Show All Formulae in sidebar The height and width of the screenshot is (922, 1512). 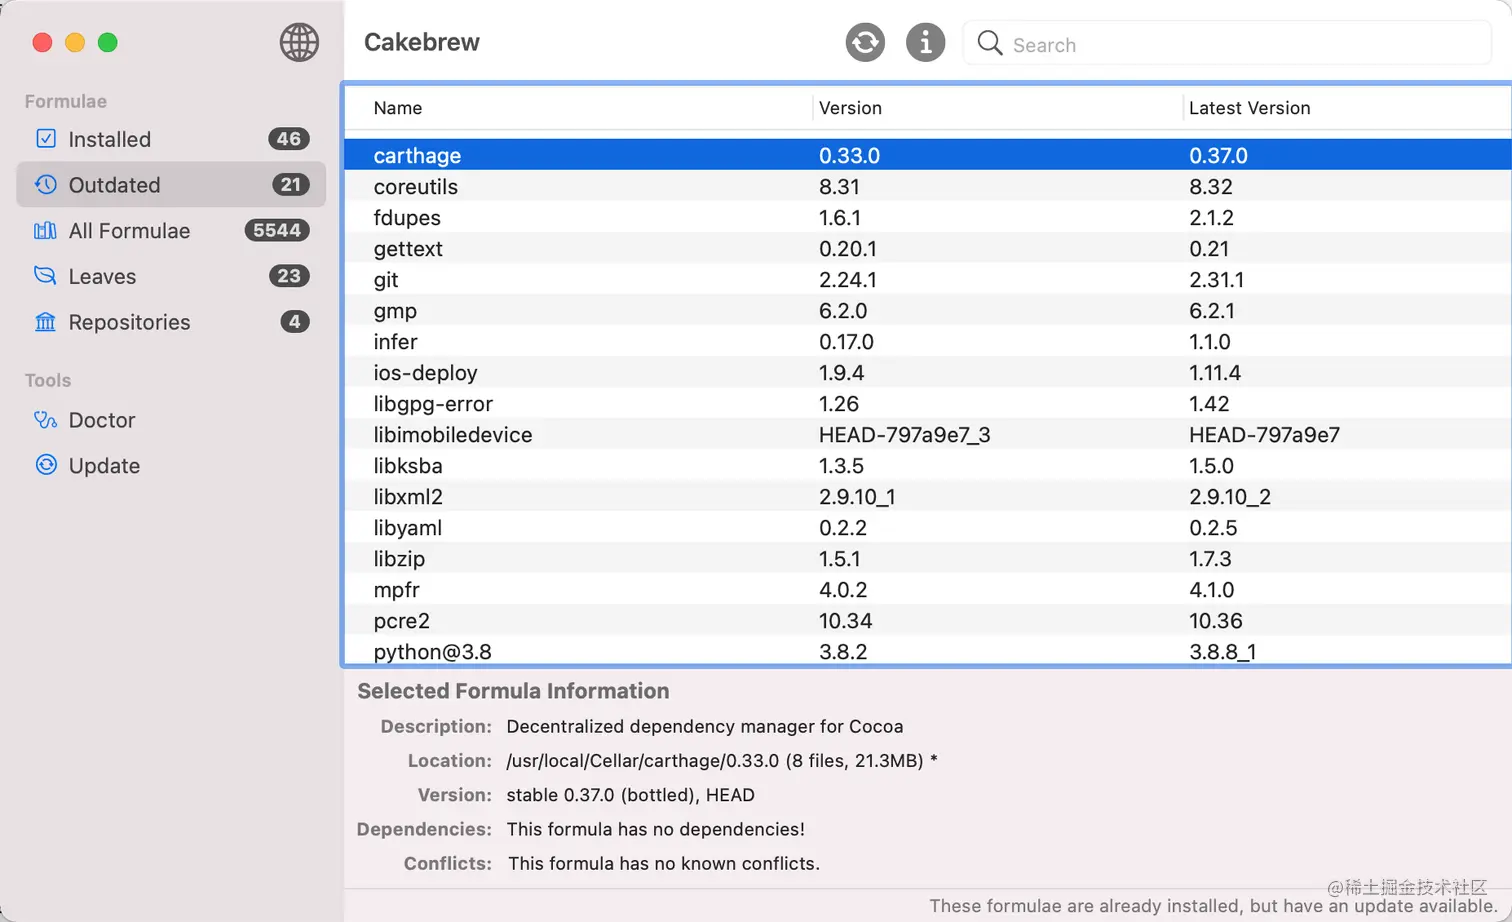pos(171,230)
